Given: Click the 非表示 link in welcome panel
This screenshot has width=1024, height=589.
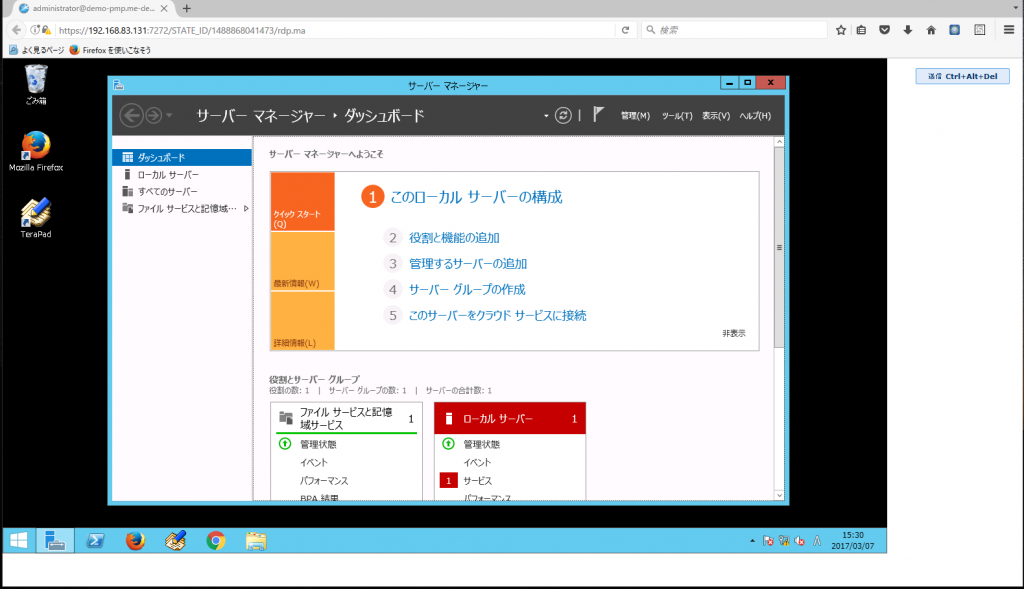Looking at the screenshot, I should (733, 333).
